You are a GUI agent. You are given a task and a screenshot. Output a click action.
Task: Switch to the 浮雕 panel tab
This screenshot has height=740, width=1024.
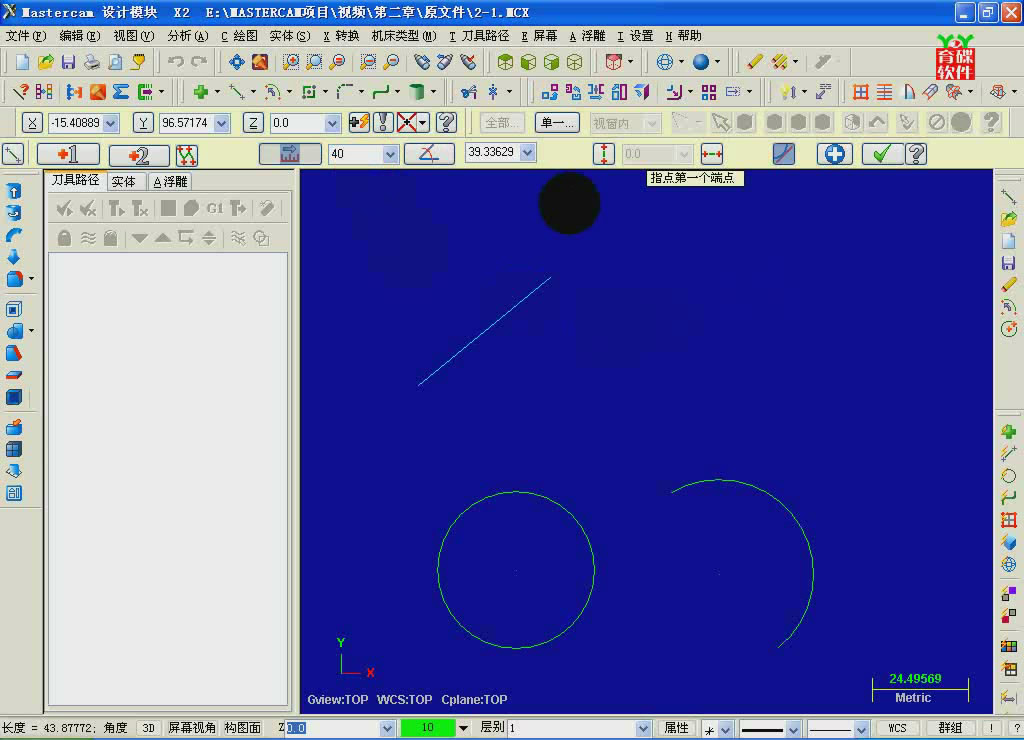pos(170,182)
